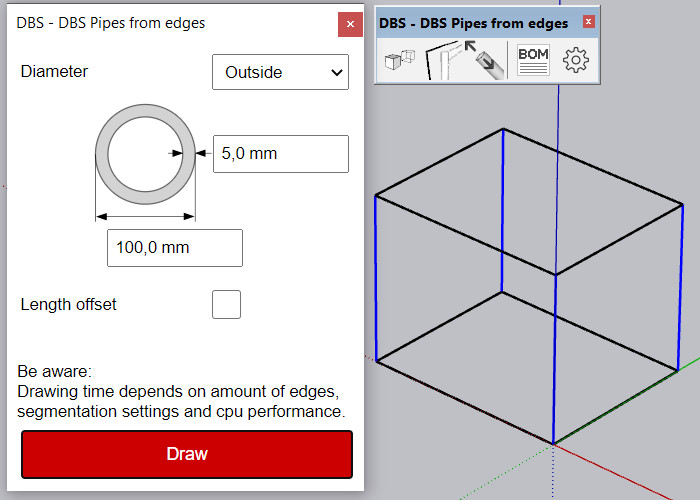Click the dialog title 'DBS - DBS Pipes from edges'
700x500 pixels.
tap(111, 23)
